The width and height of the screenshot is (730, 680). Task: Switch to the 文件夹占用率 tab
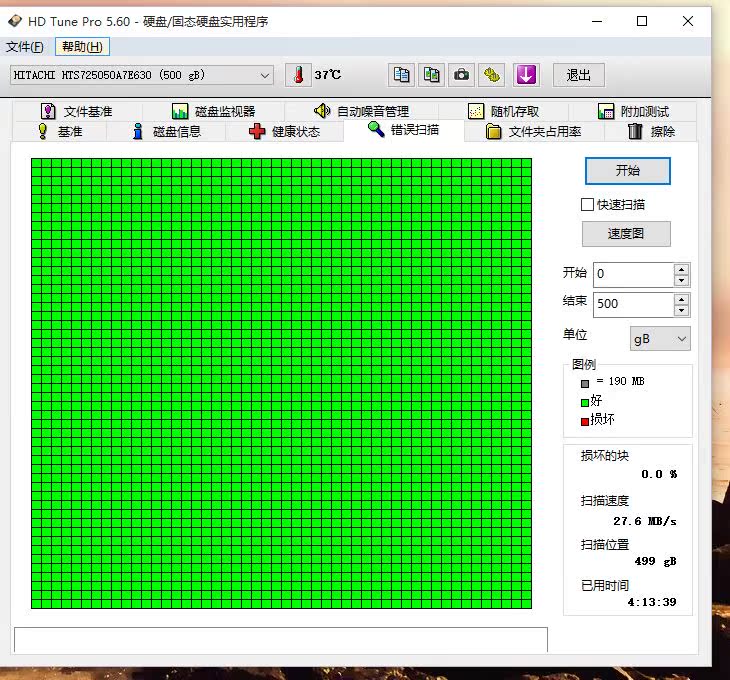pos(533,131)
